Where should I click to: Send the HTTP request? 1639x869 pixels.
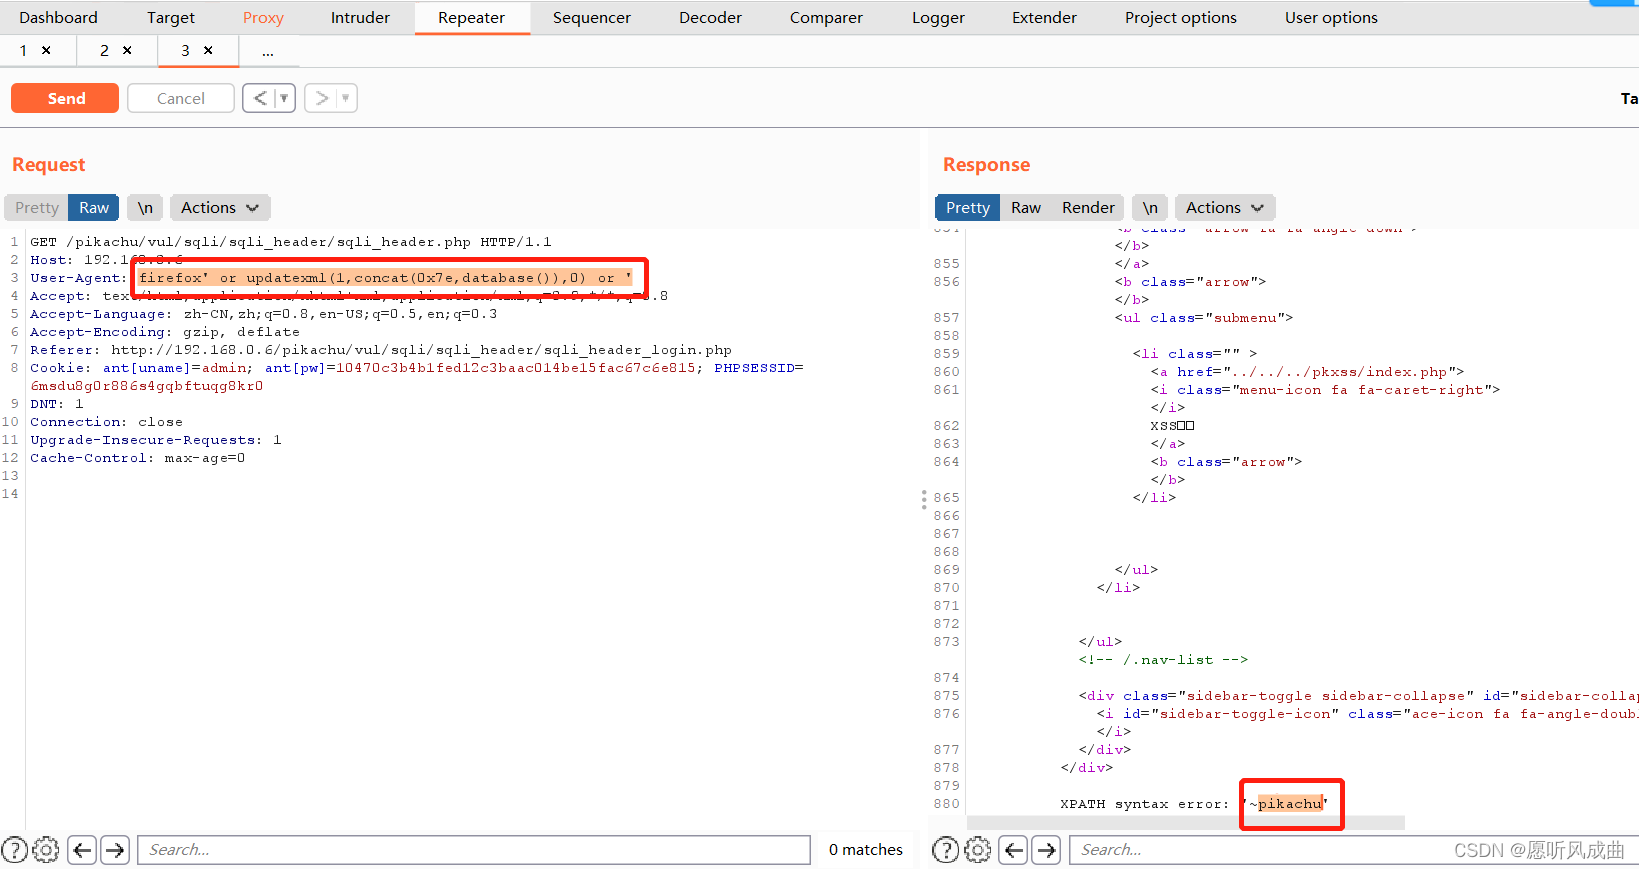click(x=65, y=98)
